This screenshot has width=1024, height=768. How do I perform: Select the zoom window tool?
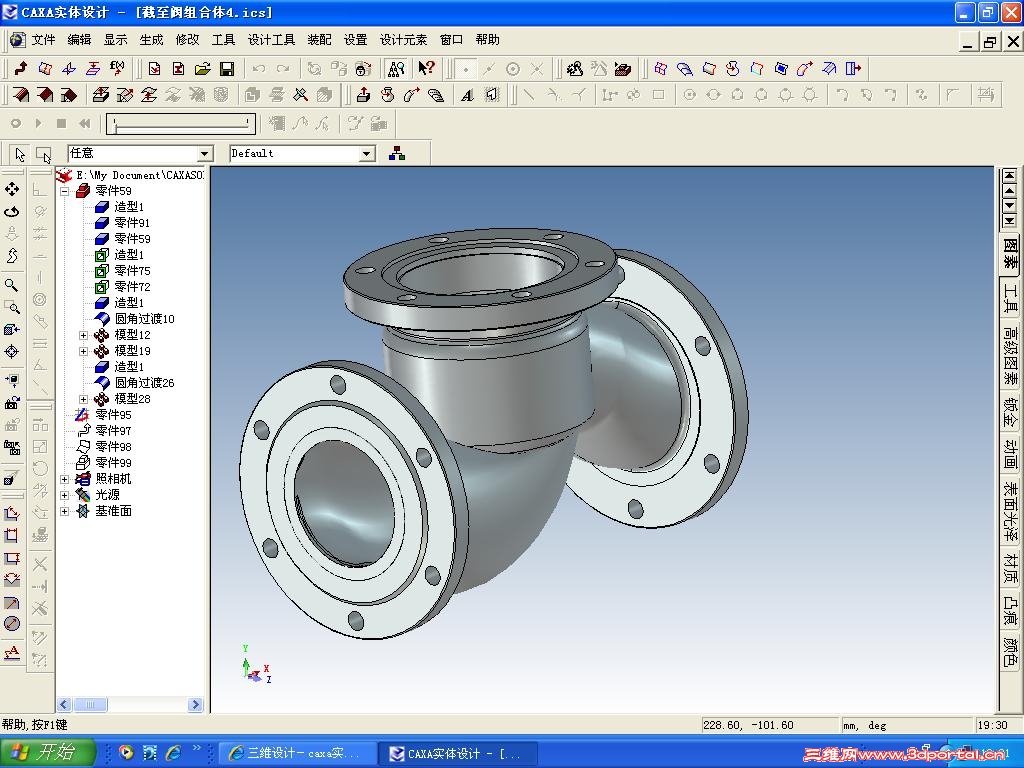12,307
